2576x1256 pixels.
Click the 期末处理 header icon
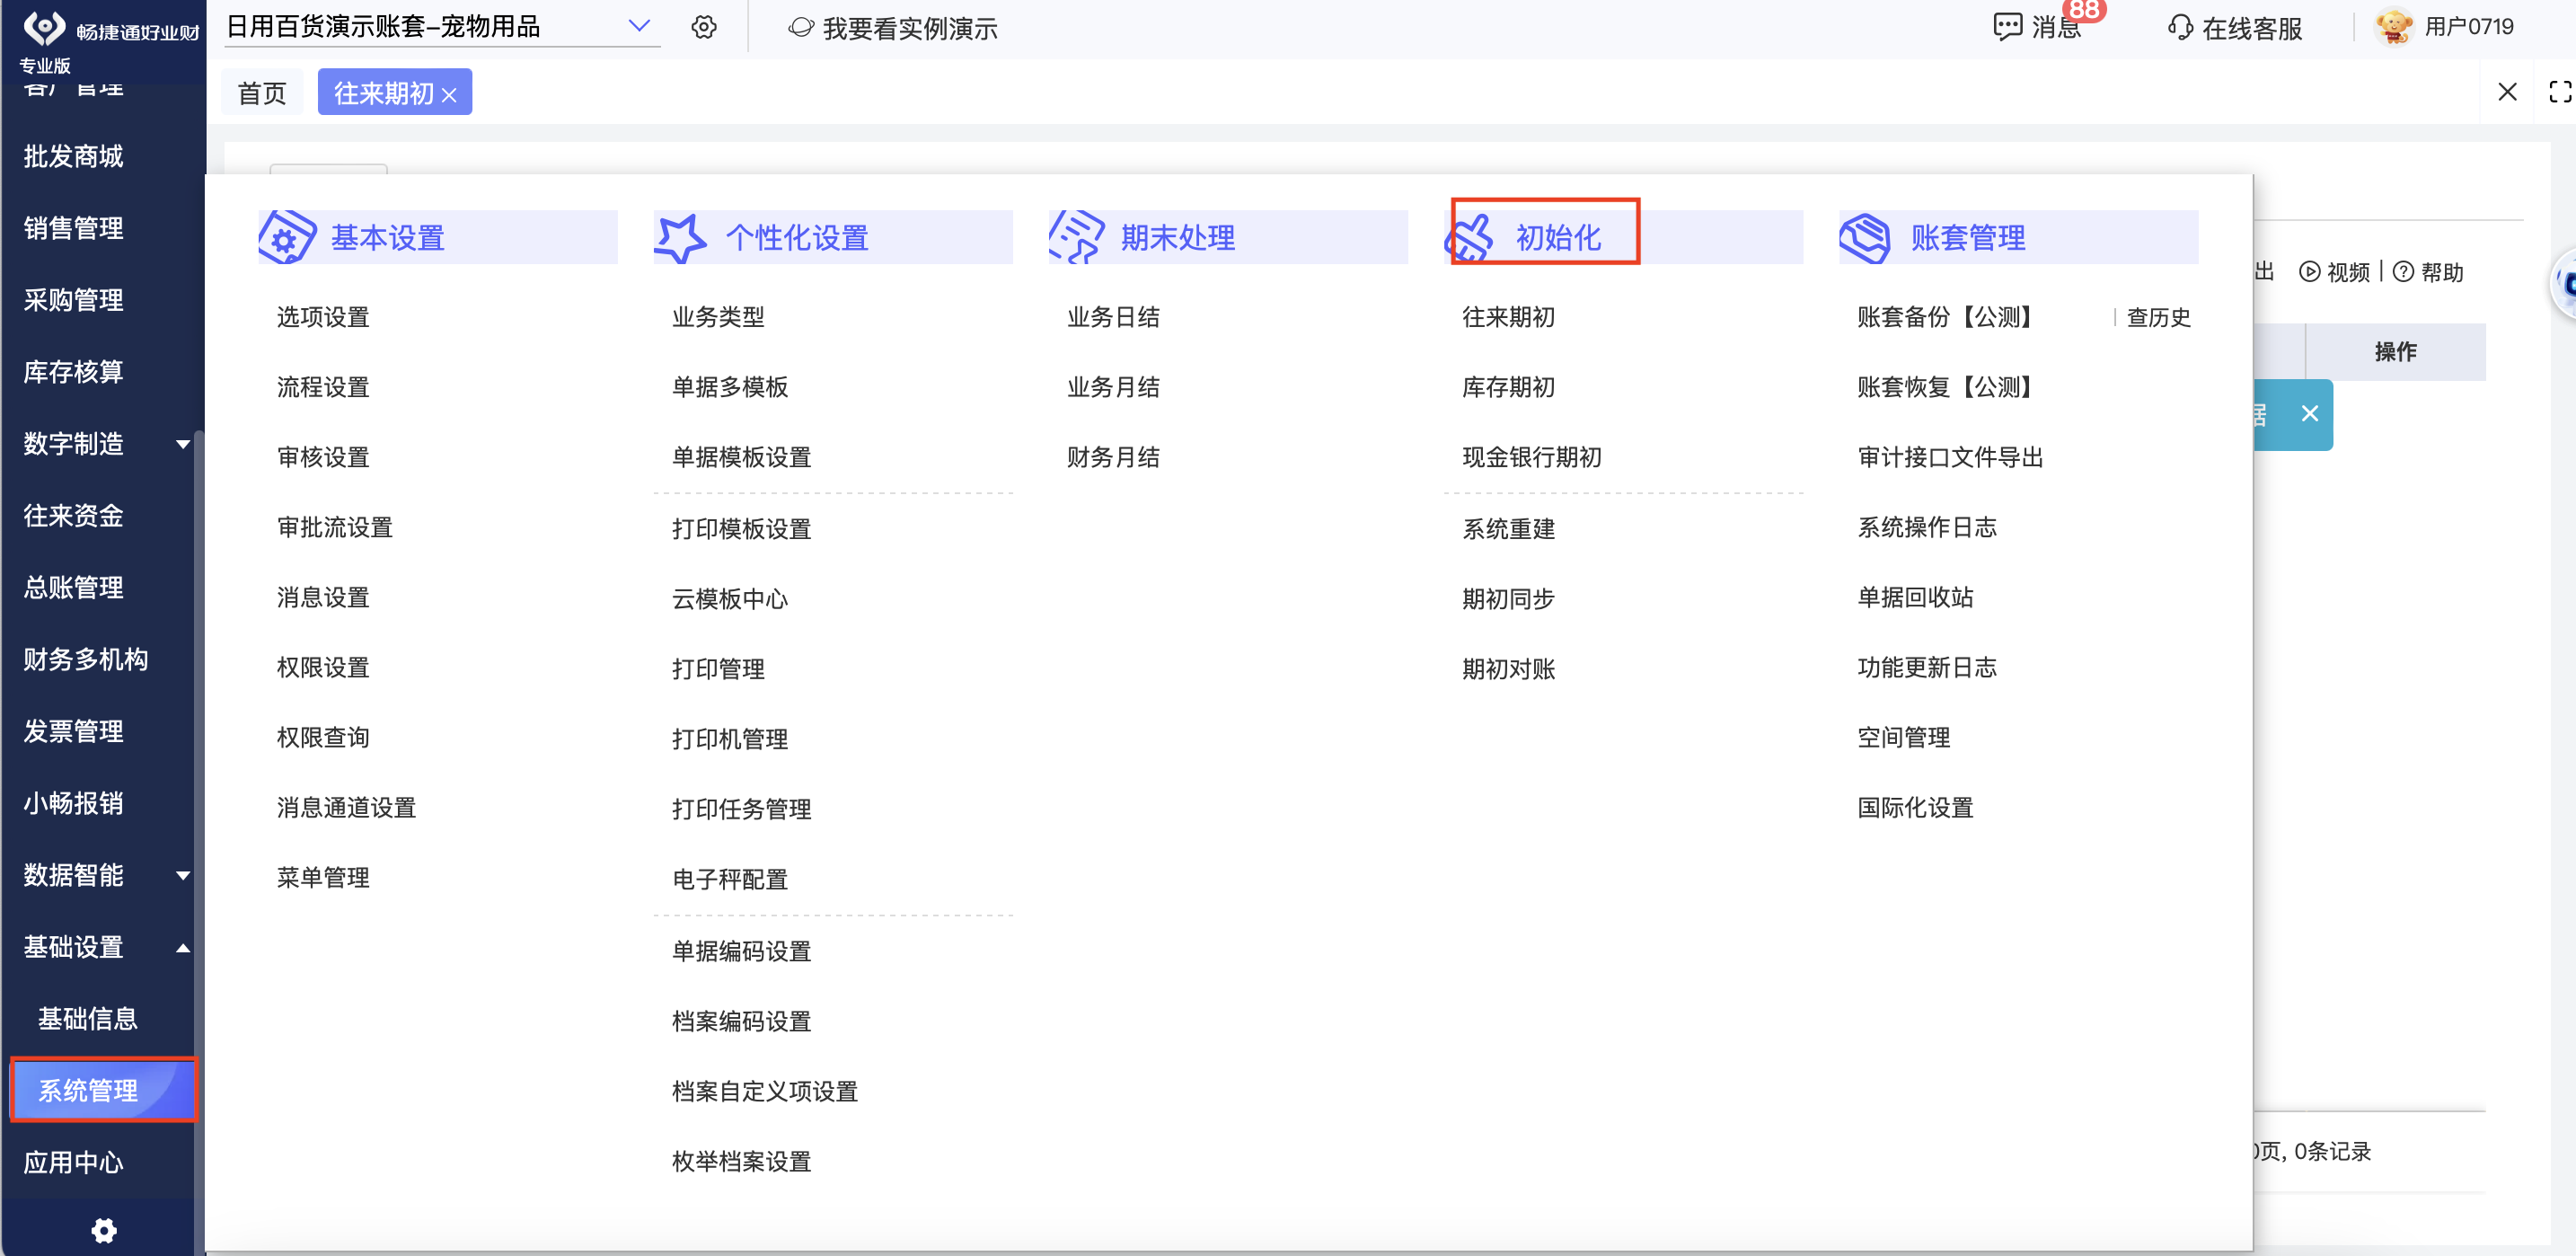pos(1076,237)
